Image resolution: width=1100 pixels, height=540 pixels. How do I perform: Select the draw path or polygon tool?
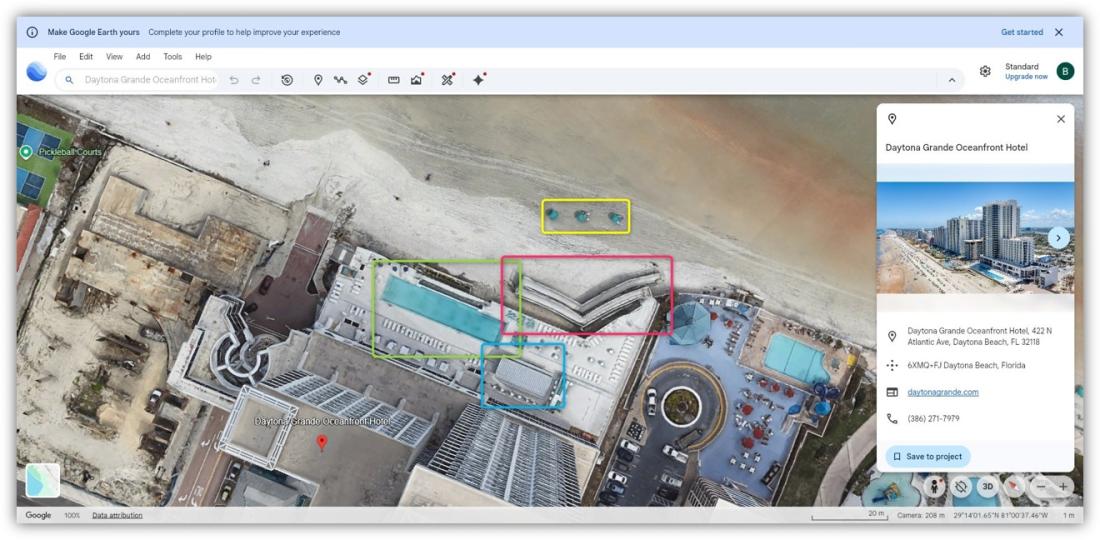pyautogui.click(x=341, y=80)
